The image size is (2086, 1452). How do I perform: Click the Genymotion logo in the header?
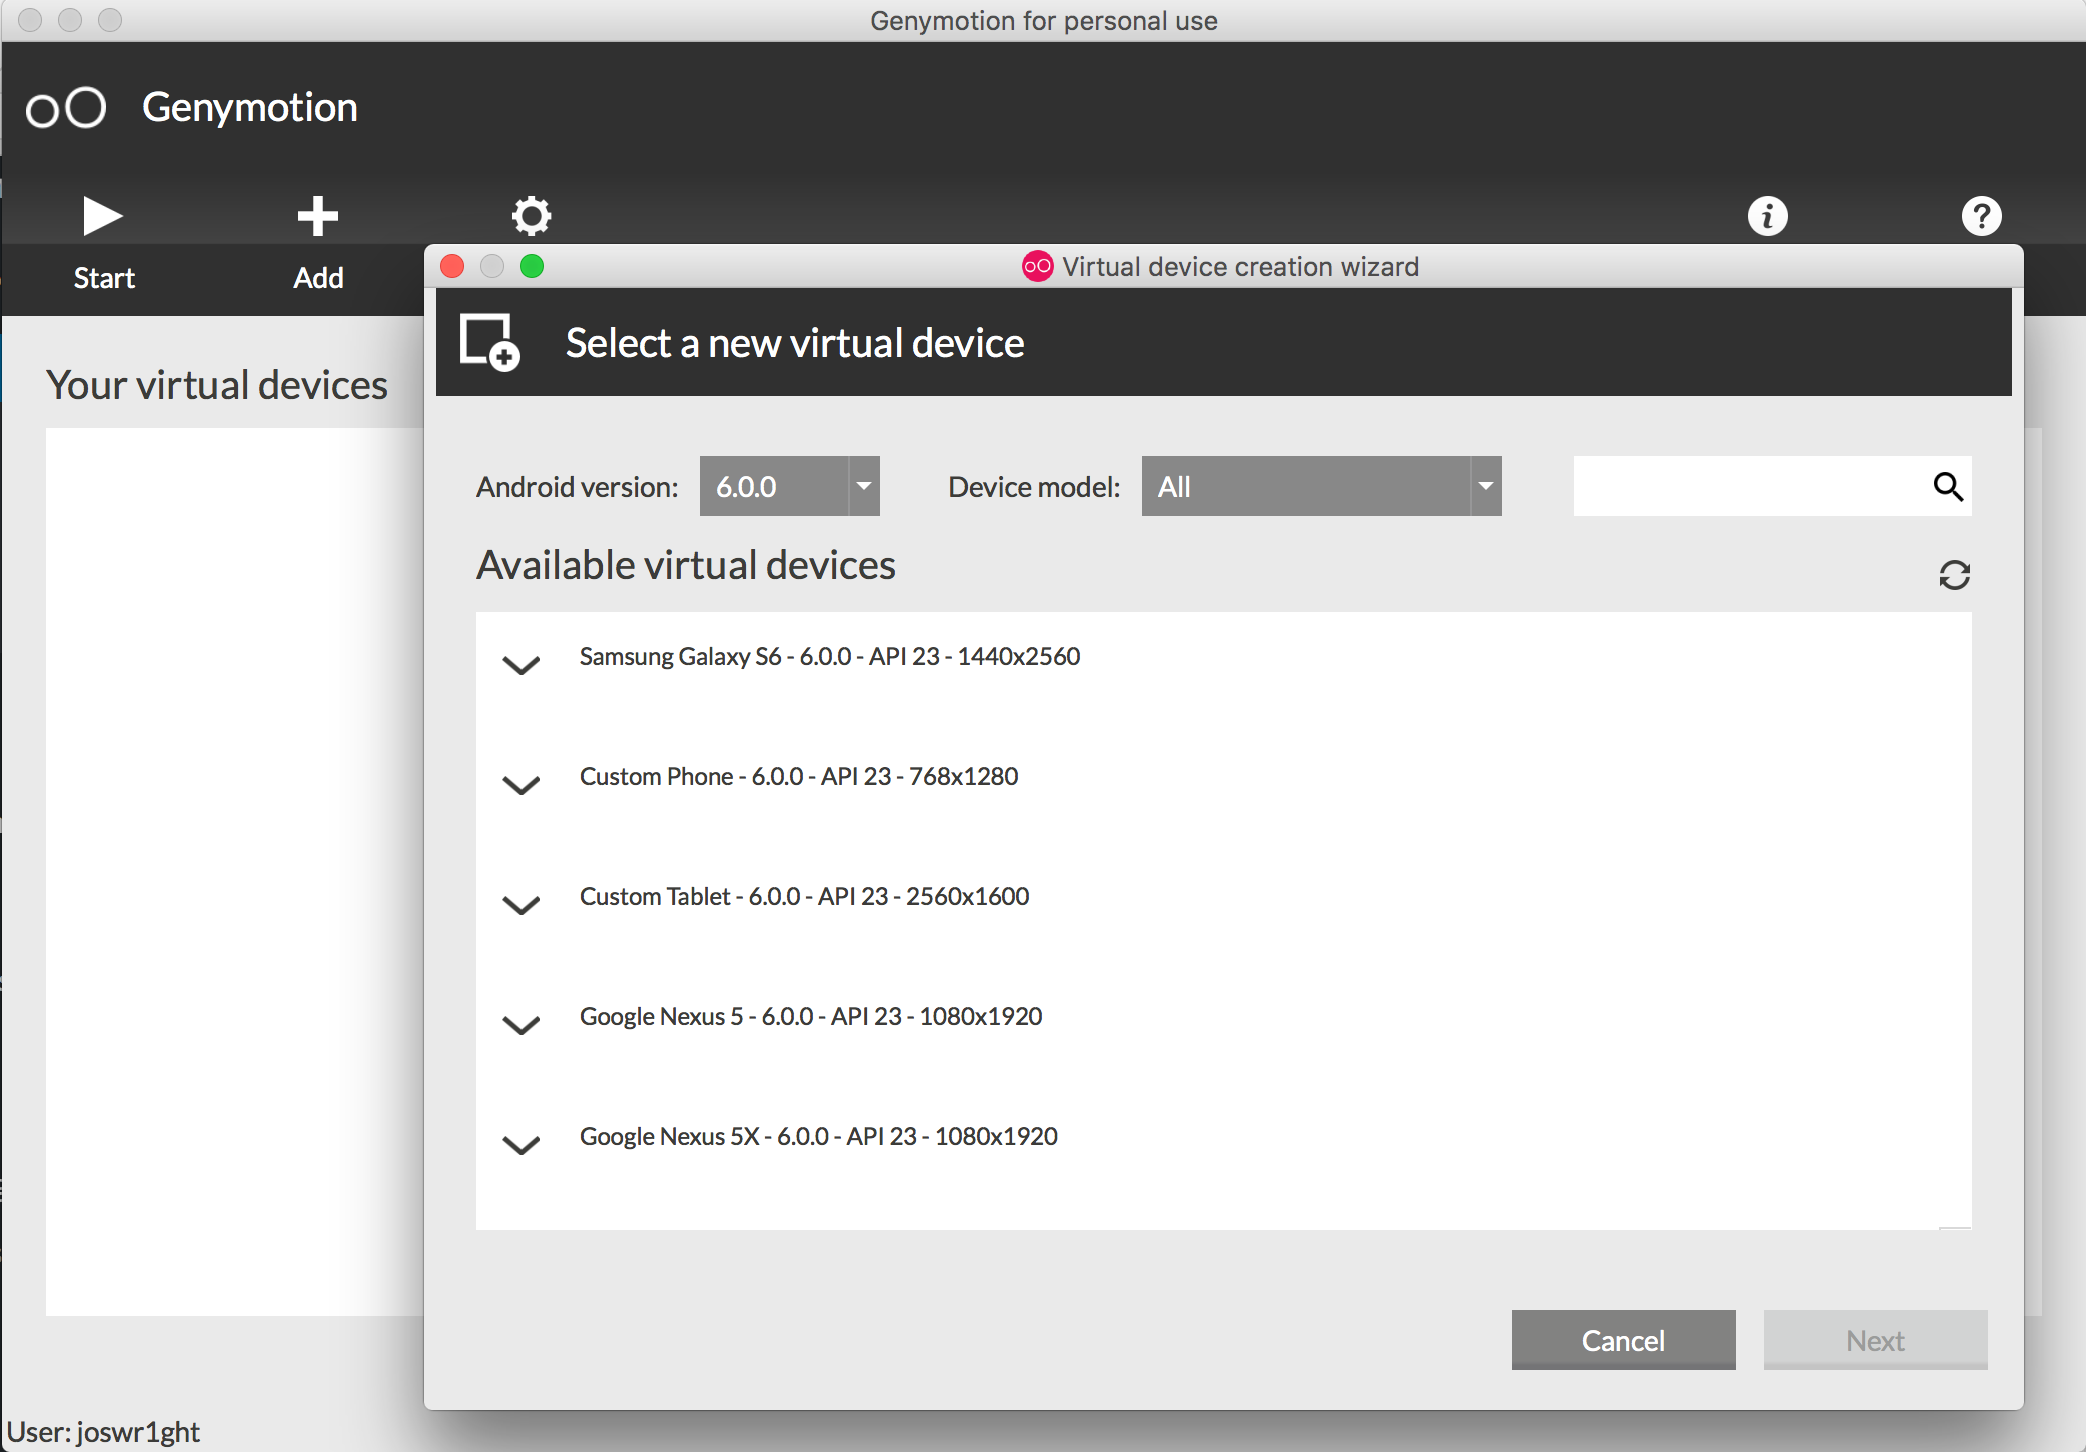click(x=66, y=108)
